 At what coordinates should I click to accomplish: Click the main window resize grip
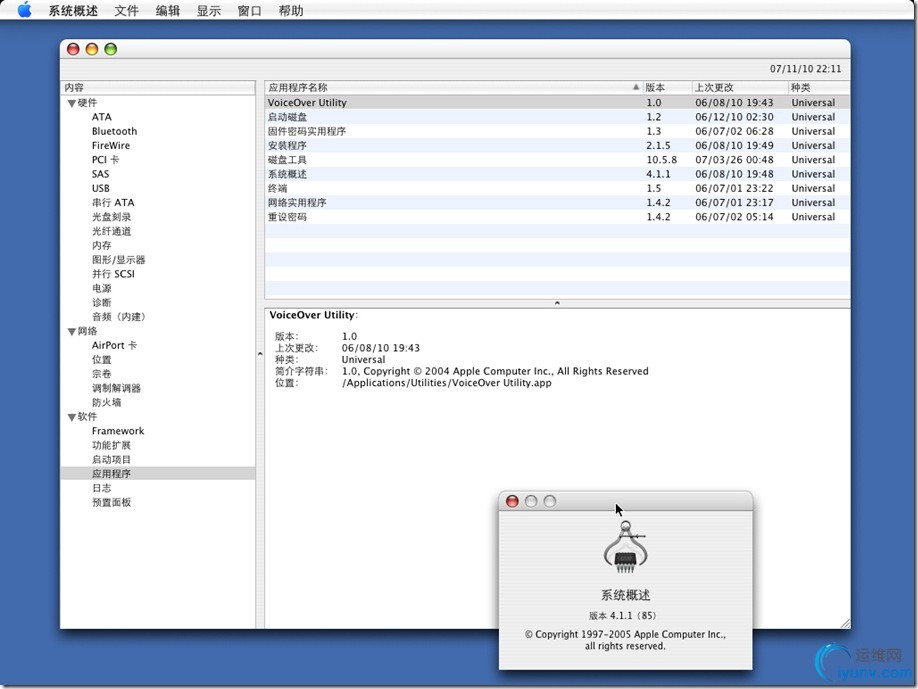click(x=845, y=623)
